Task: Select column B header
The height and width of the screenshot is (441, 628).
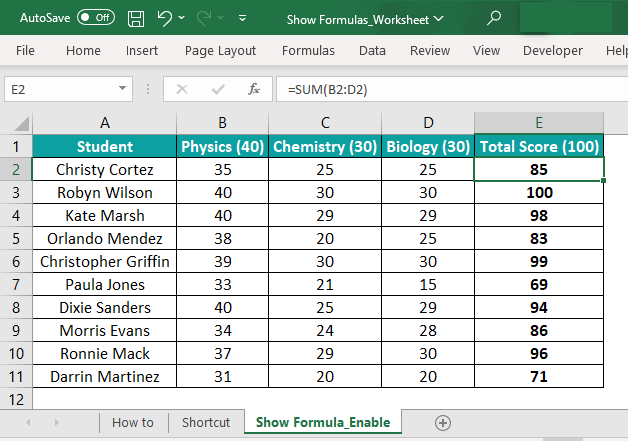Action: click(x=222, y=123)
